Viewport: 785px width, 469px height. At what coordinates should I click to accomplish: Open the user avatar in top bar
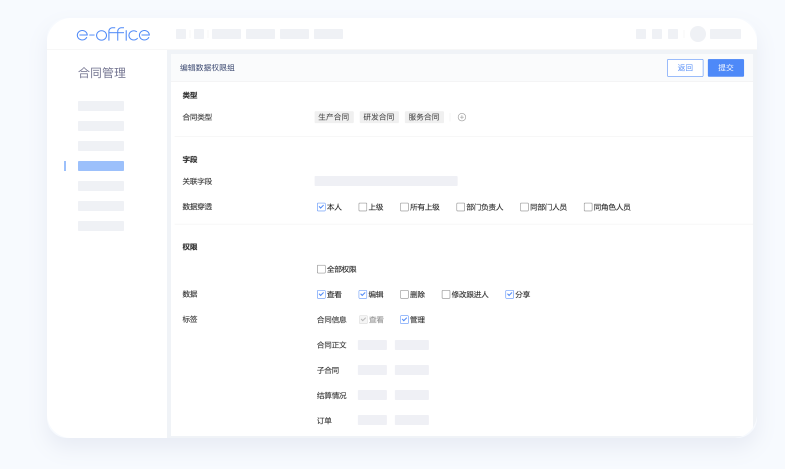pos(698,34)
